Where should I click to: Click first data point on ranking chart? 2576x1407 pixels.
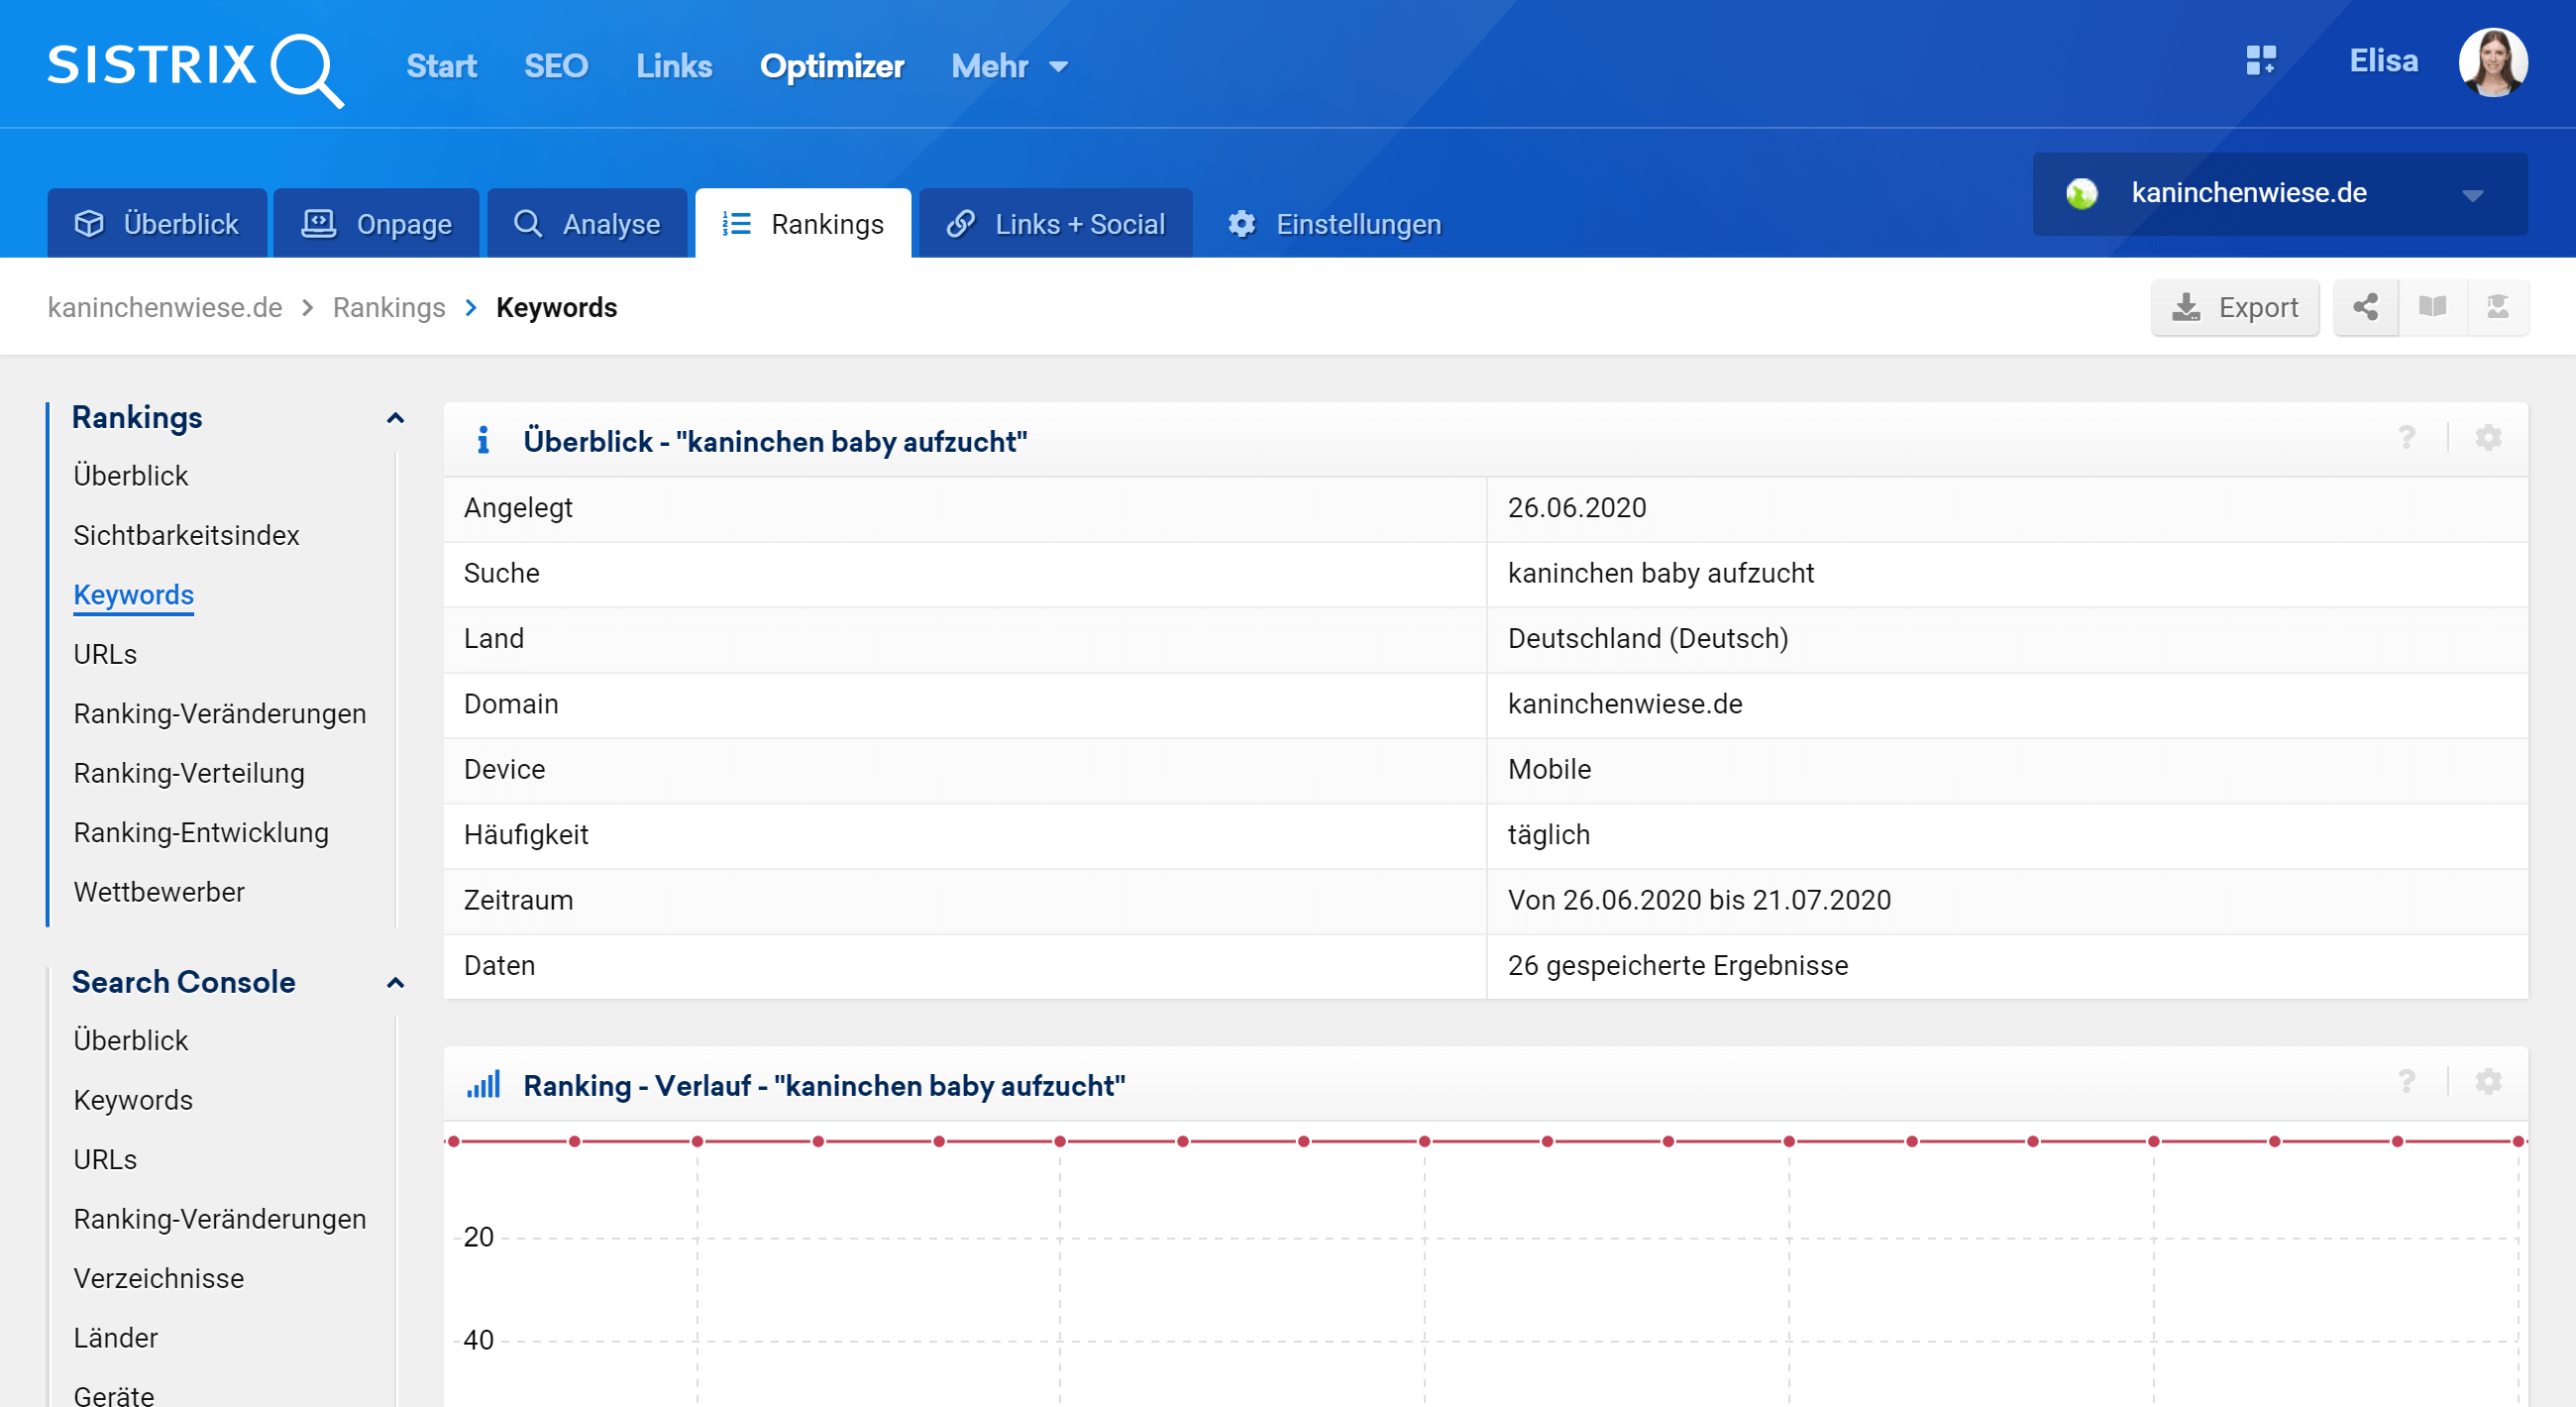[454, 1141]
